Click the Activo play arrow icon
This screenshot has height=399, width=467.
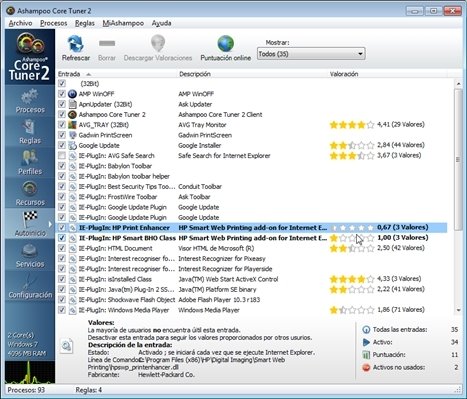[x=366, y=342]
